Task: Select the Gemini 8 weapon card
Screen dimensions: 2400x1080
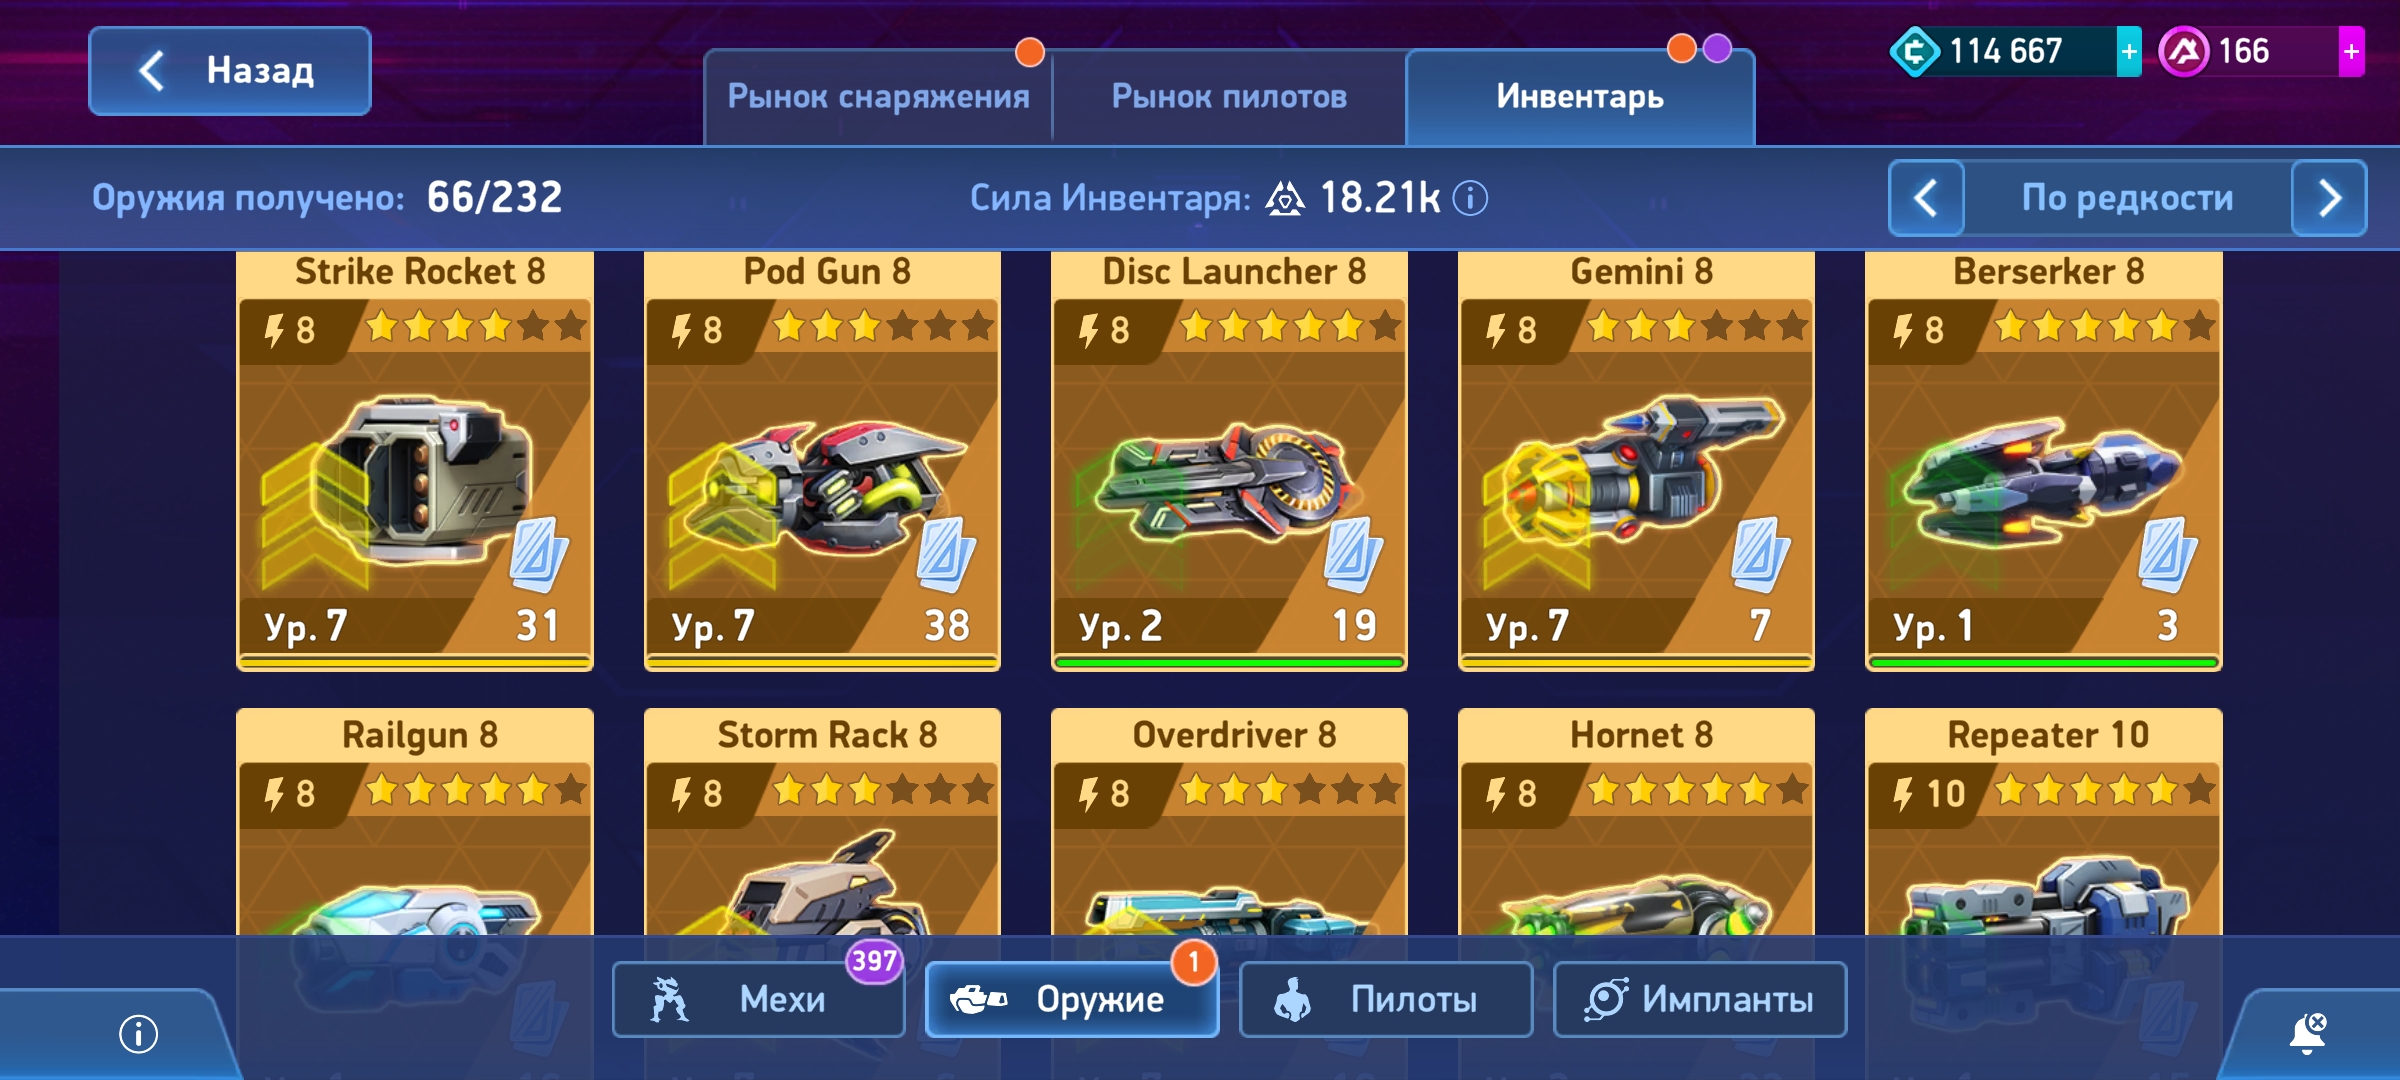Action: point(1636,461)
